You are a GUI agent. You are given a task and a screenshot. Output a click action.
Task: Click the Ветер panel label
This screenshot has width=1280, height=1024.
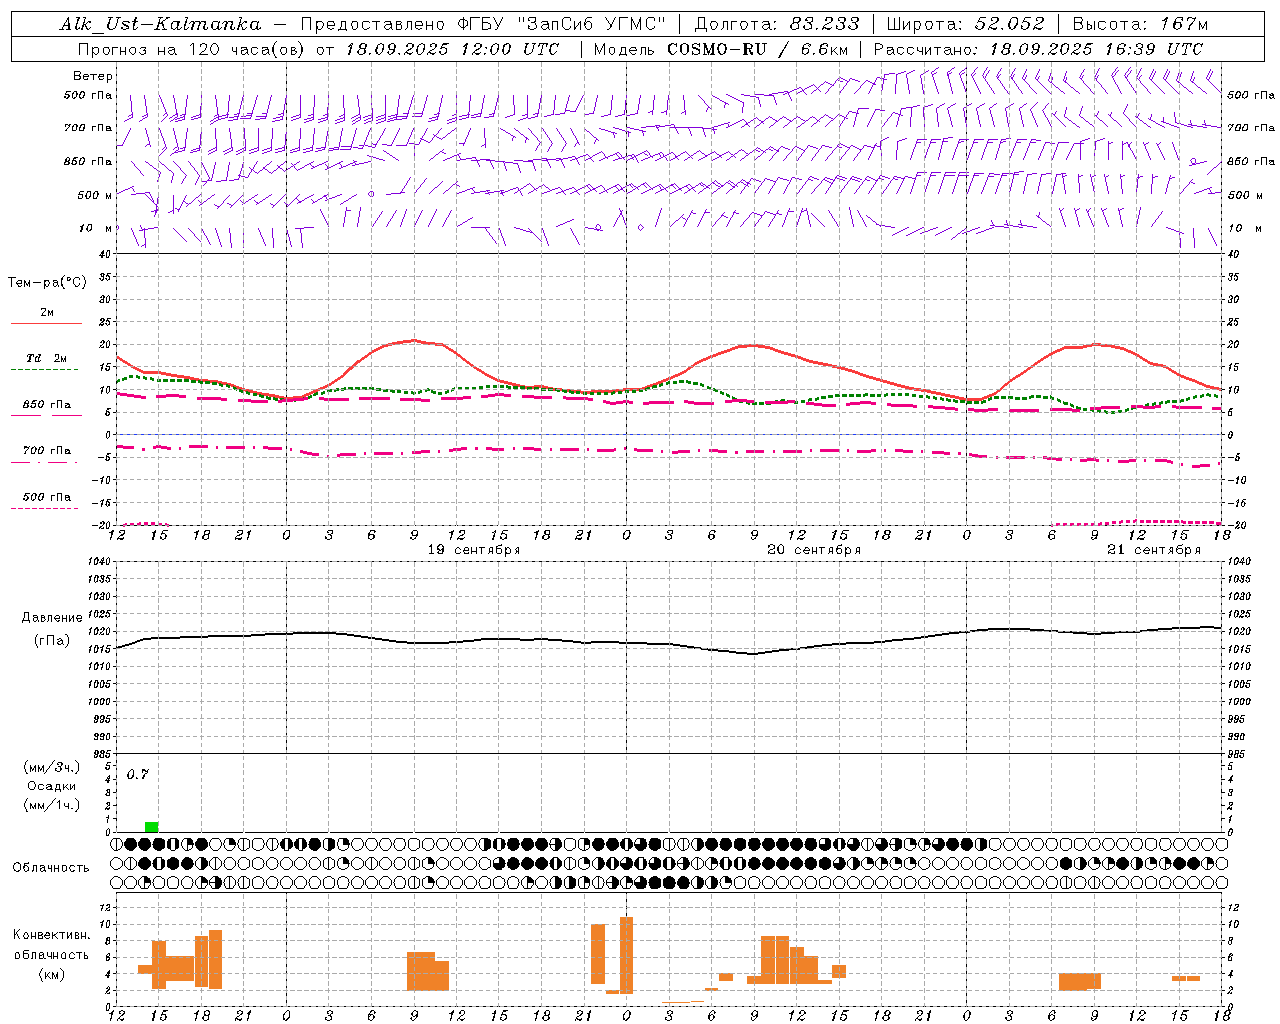pyautogui.click(x=93, y=76)
